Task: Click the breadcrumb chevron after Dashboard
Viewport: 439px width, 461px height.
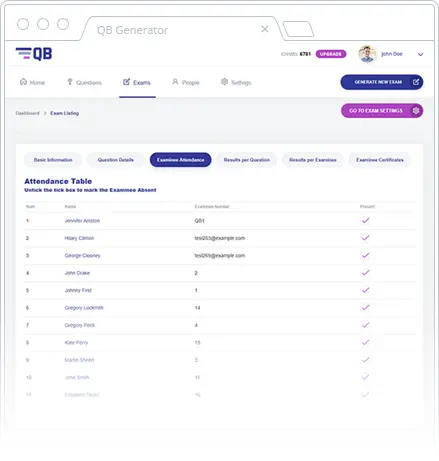Action: pos(45,113)
